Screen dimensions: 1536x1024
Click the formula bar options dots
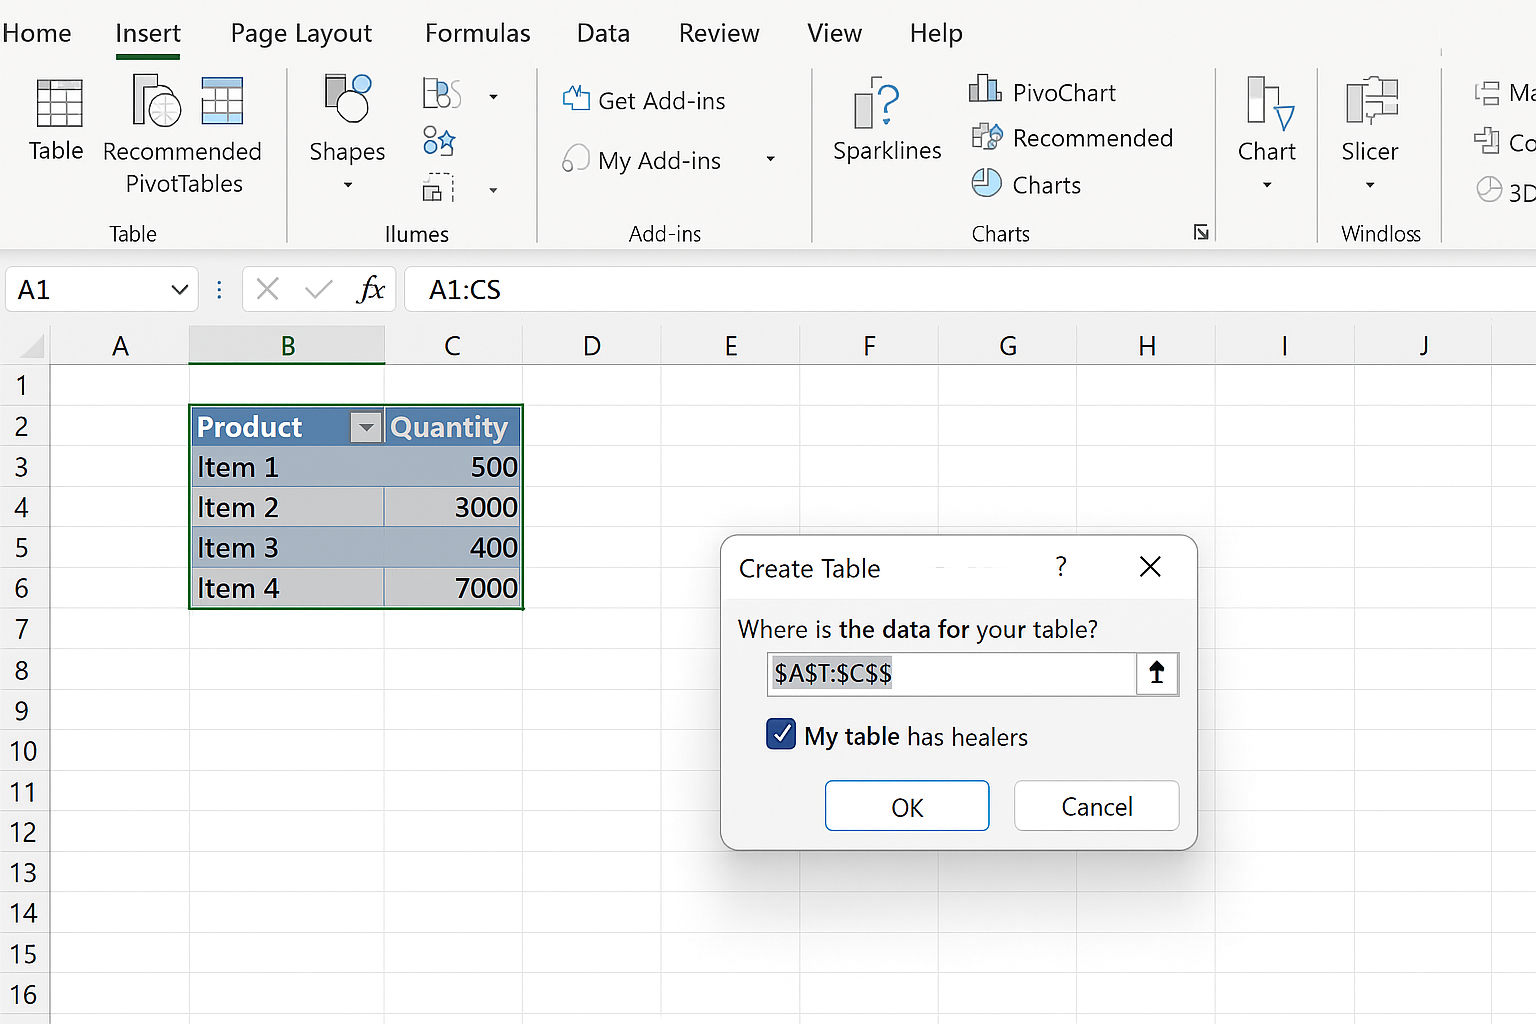219,290
